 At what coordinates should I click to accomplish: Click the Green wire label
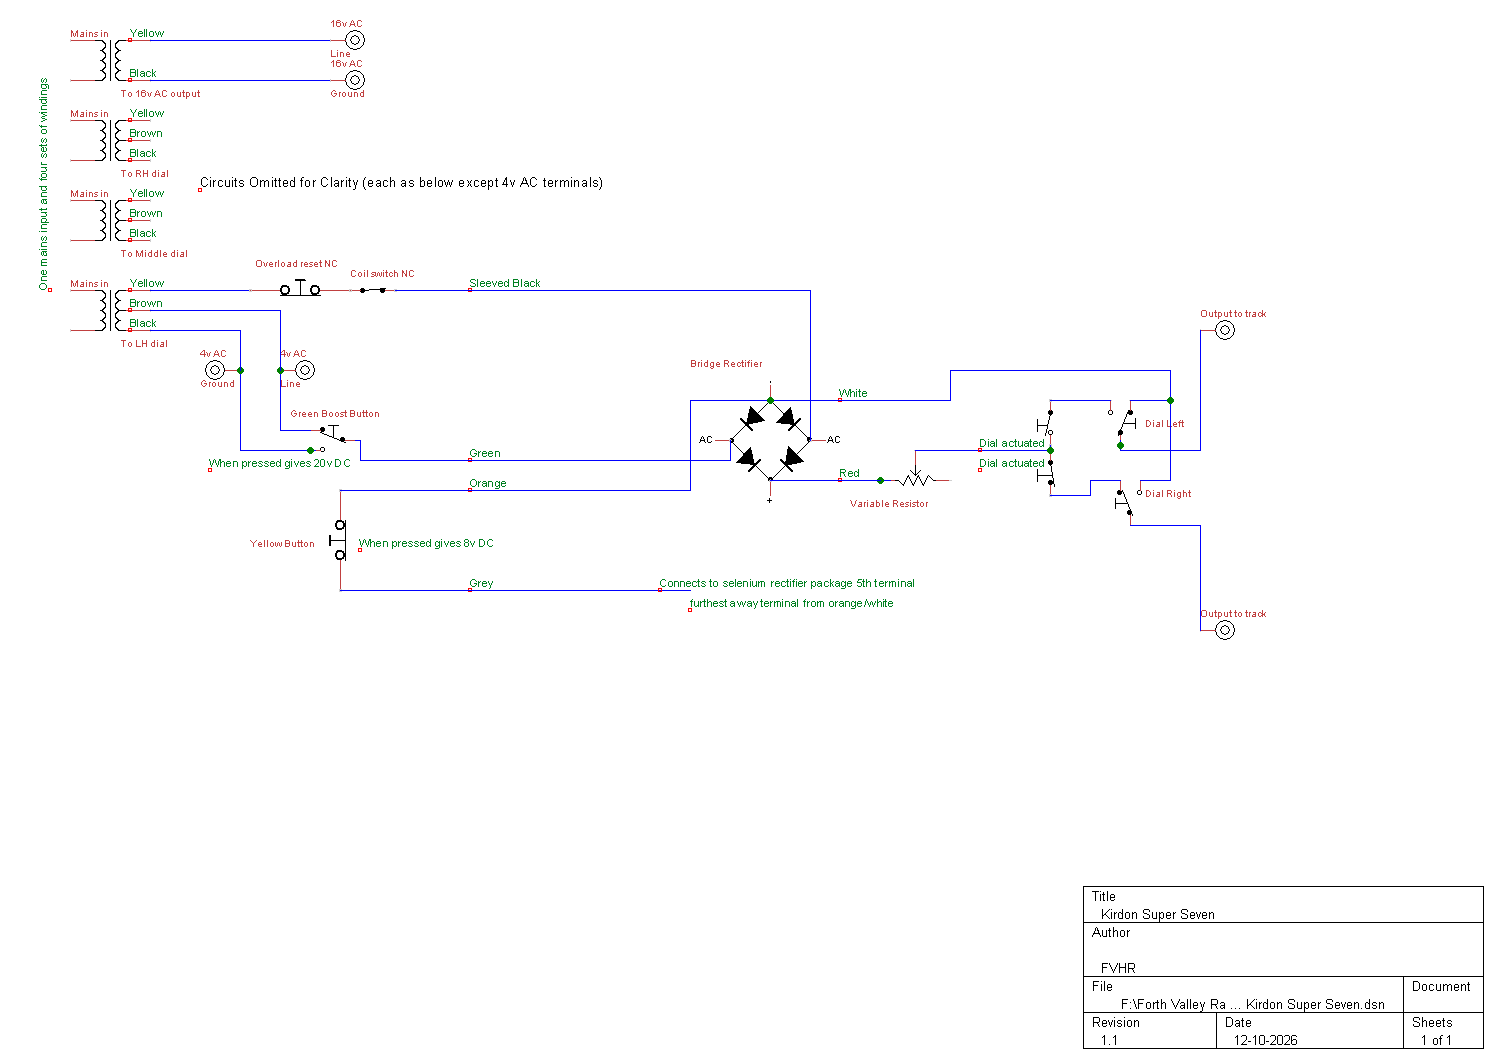485,453
